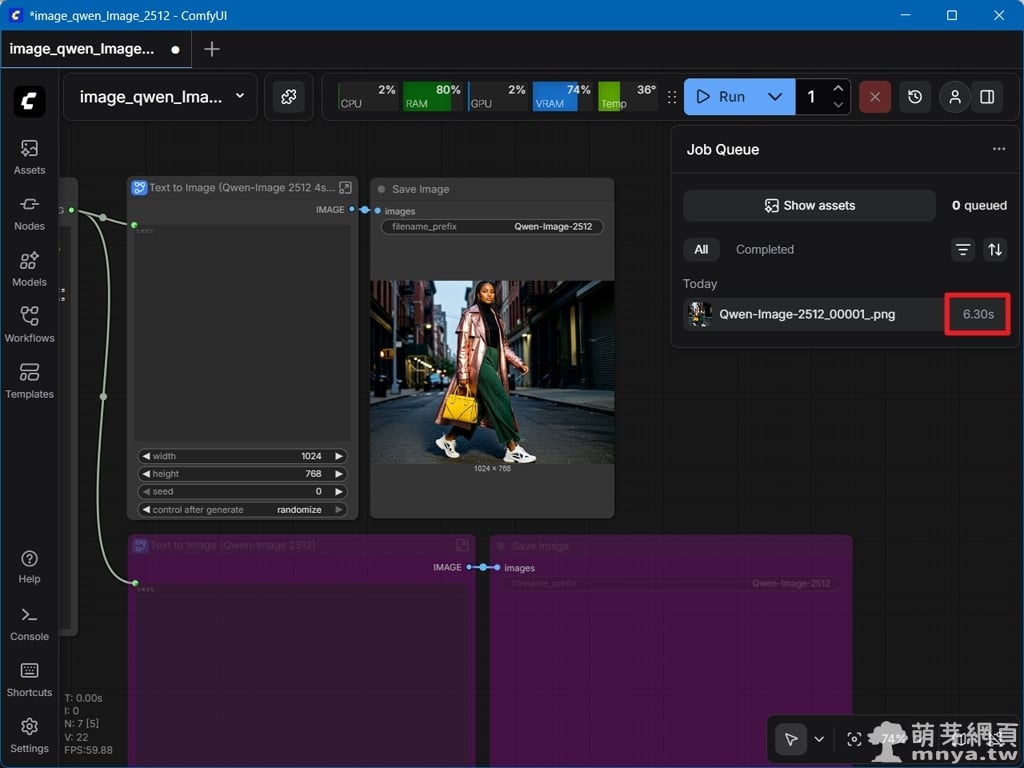The width and height of the screenshot is (1024, 768).
Task: Click the Show assets button
Action: 809,206
